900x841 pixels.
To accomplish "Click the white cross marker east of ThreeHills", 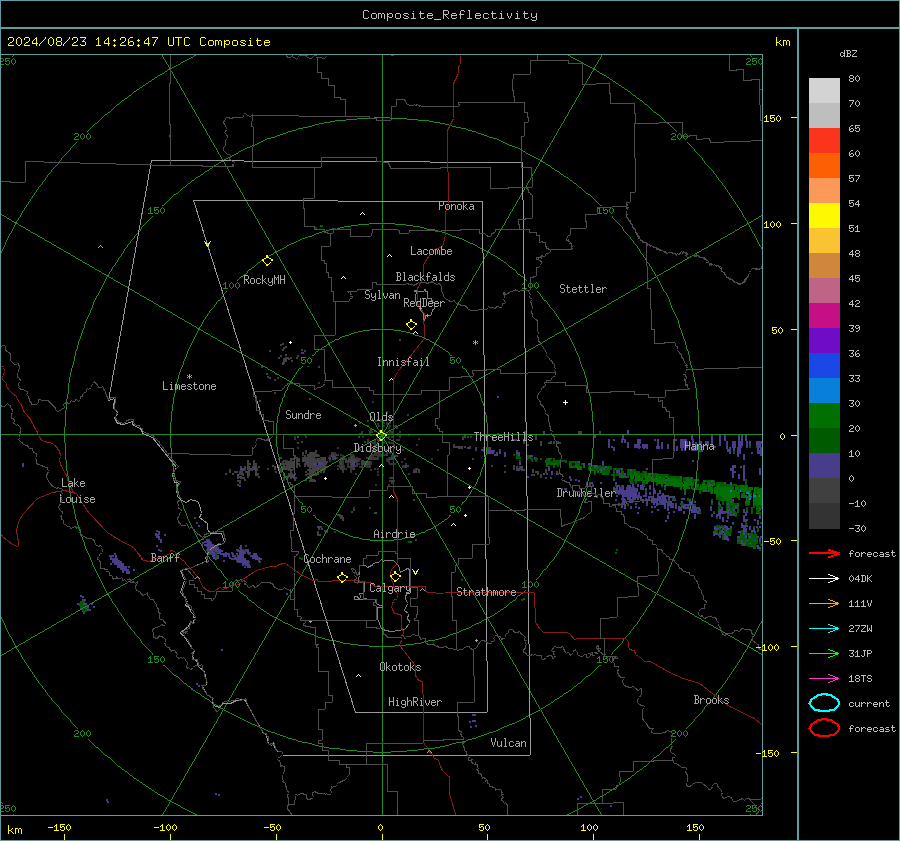I will (x=565, y=402).
